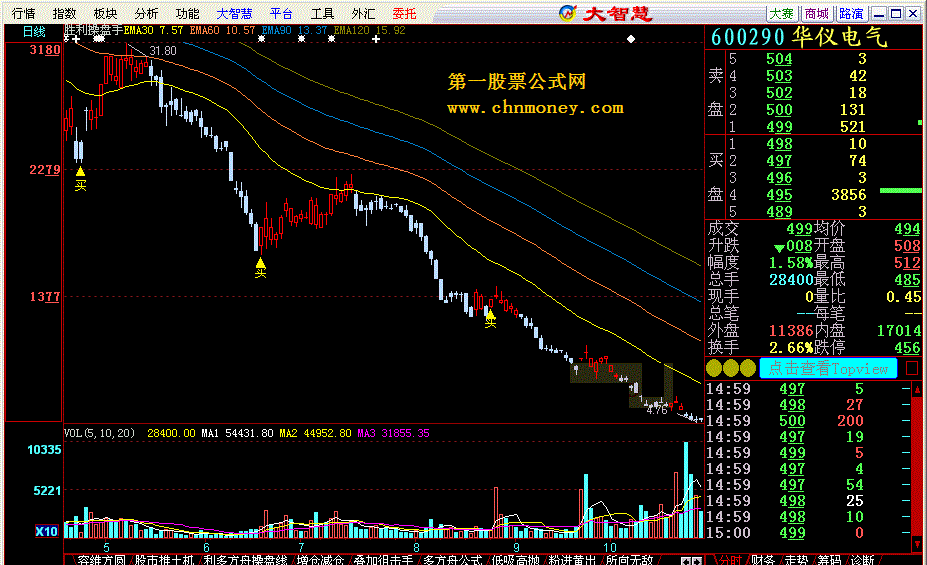Click the trade list scroll up arrow
The height and width of the screenshot is (565, 927).
click(917, 389)
